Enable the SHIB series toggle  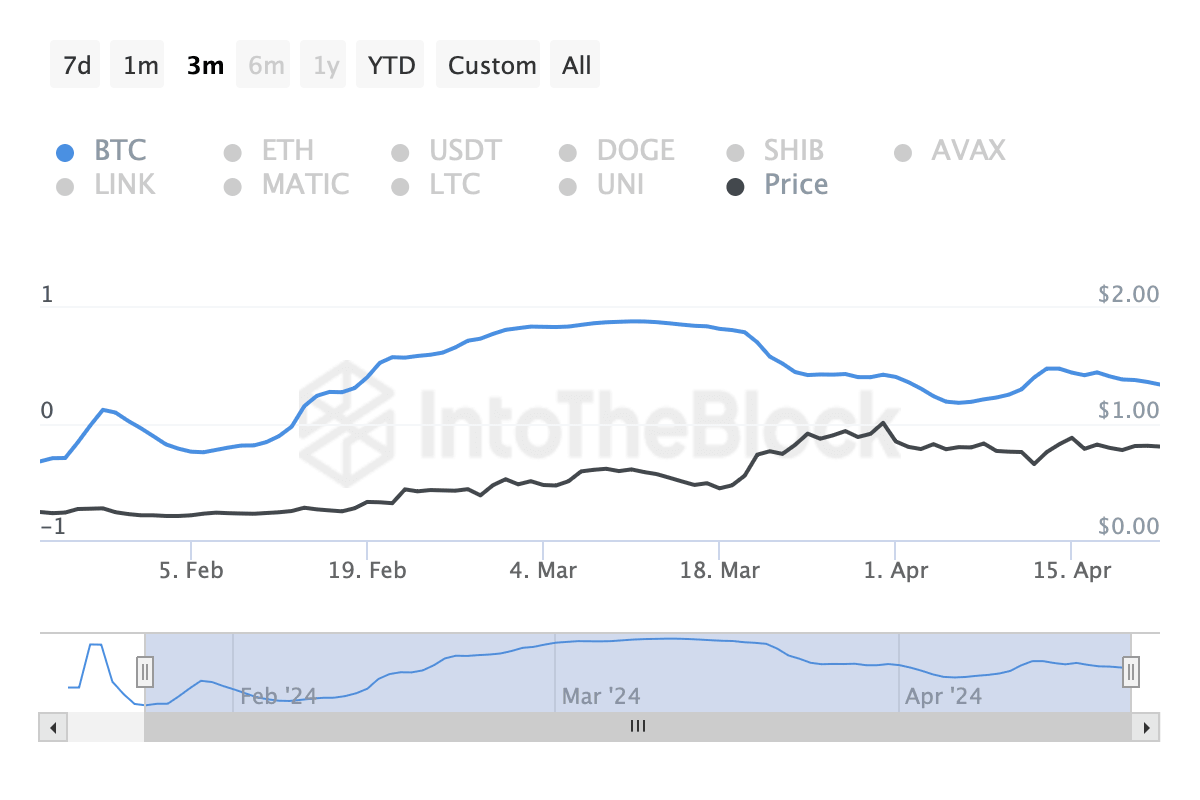point(736,150)
